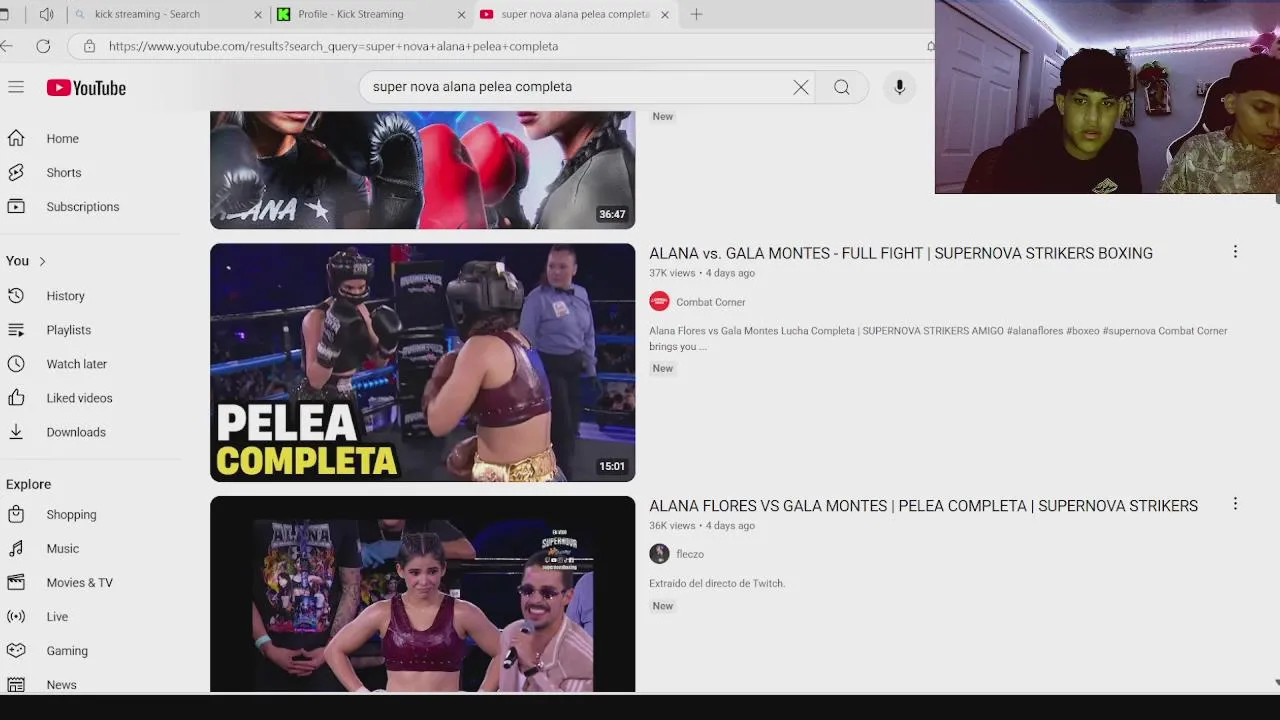Screen dimensions: 1280x720
Task: Open more options for ALANA FLORES VS GALA MONTES video
Action: 1235,504
